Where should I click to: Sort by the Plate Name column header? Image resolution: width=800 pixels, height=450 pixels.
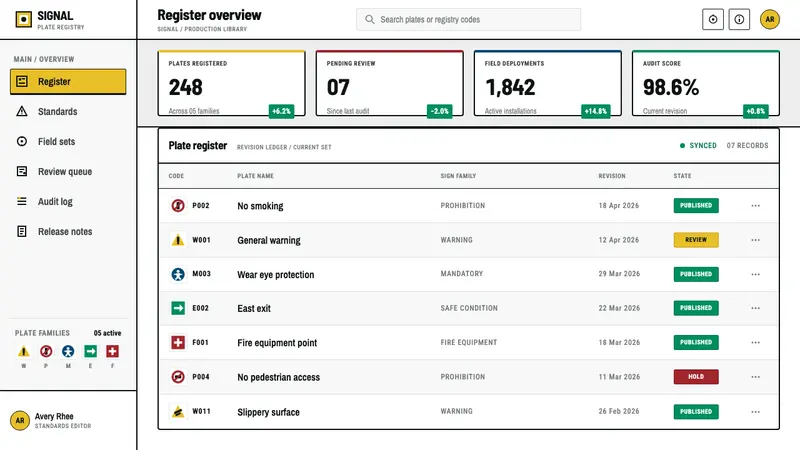[x=256, y=176]
